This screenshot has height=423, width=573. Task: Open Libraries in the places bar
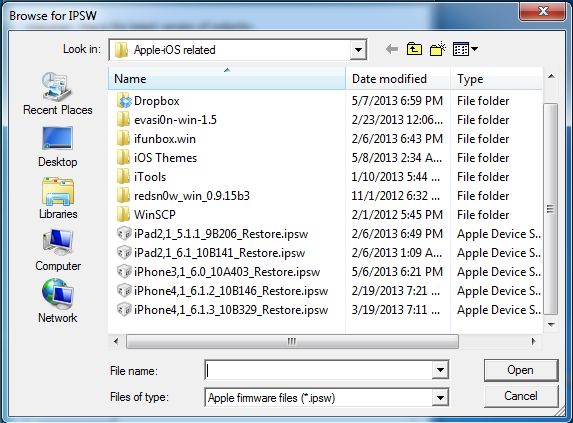58,198
